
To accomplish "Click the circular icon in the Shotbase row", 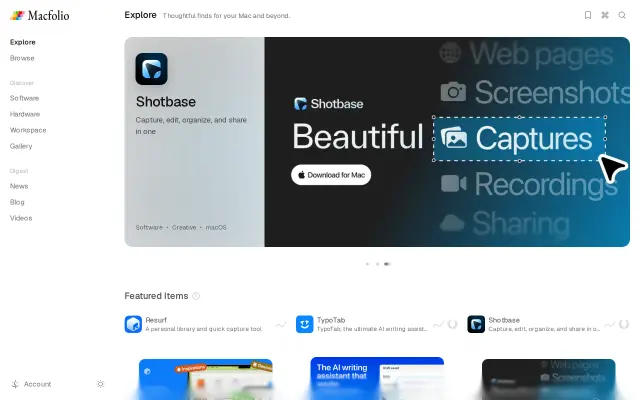I will coord(624,324).
